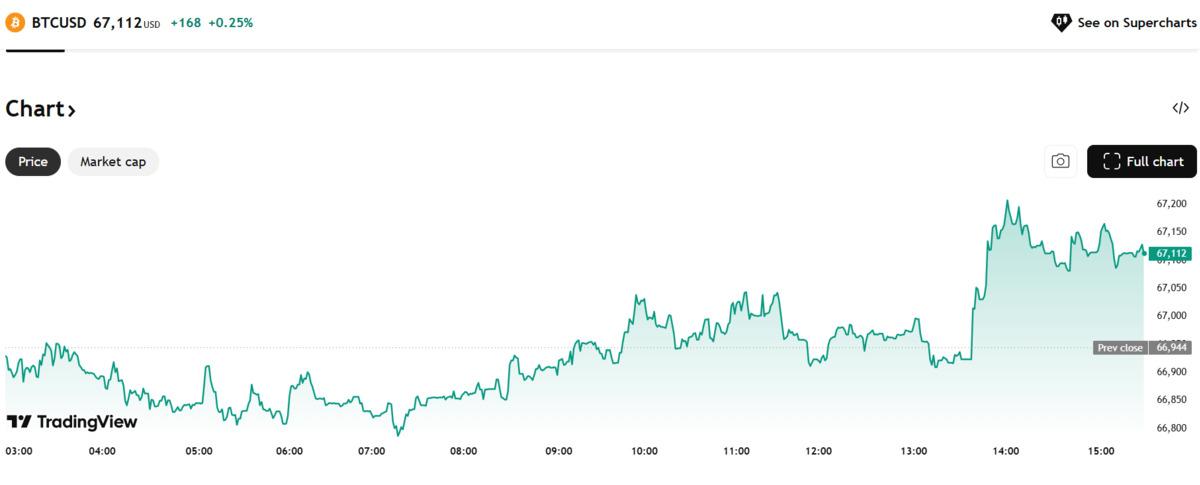Click the 66,944 previous close value
The width and height of the screenshot is (1200, 485).
pyautogui.click(x=1171, y=347)
